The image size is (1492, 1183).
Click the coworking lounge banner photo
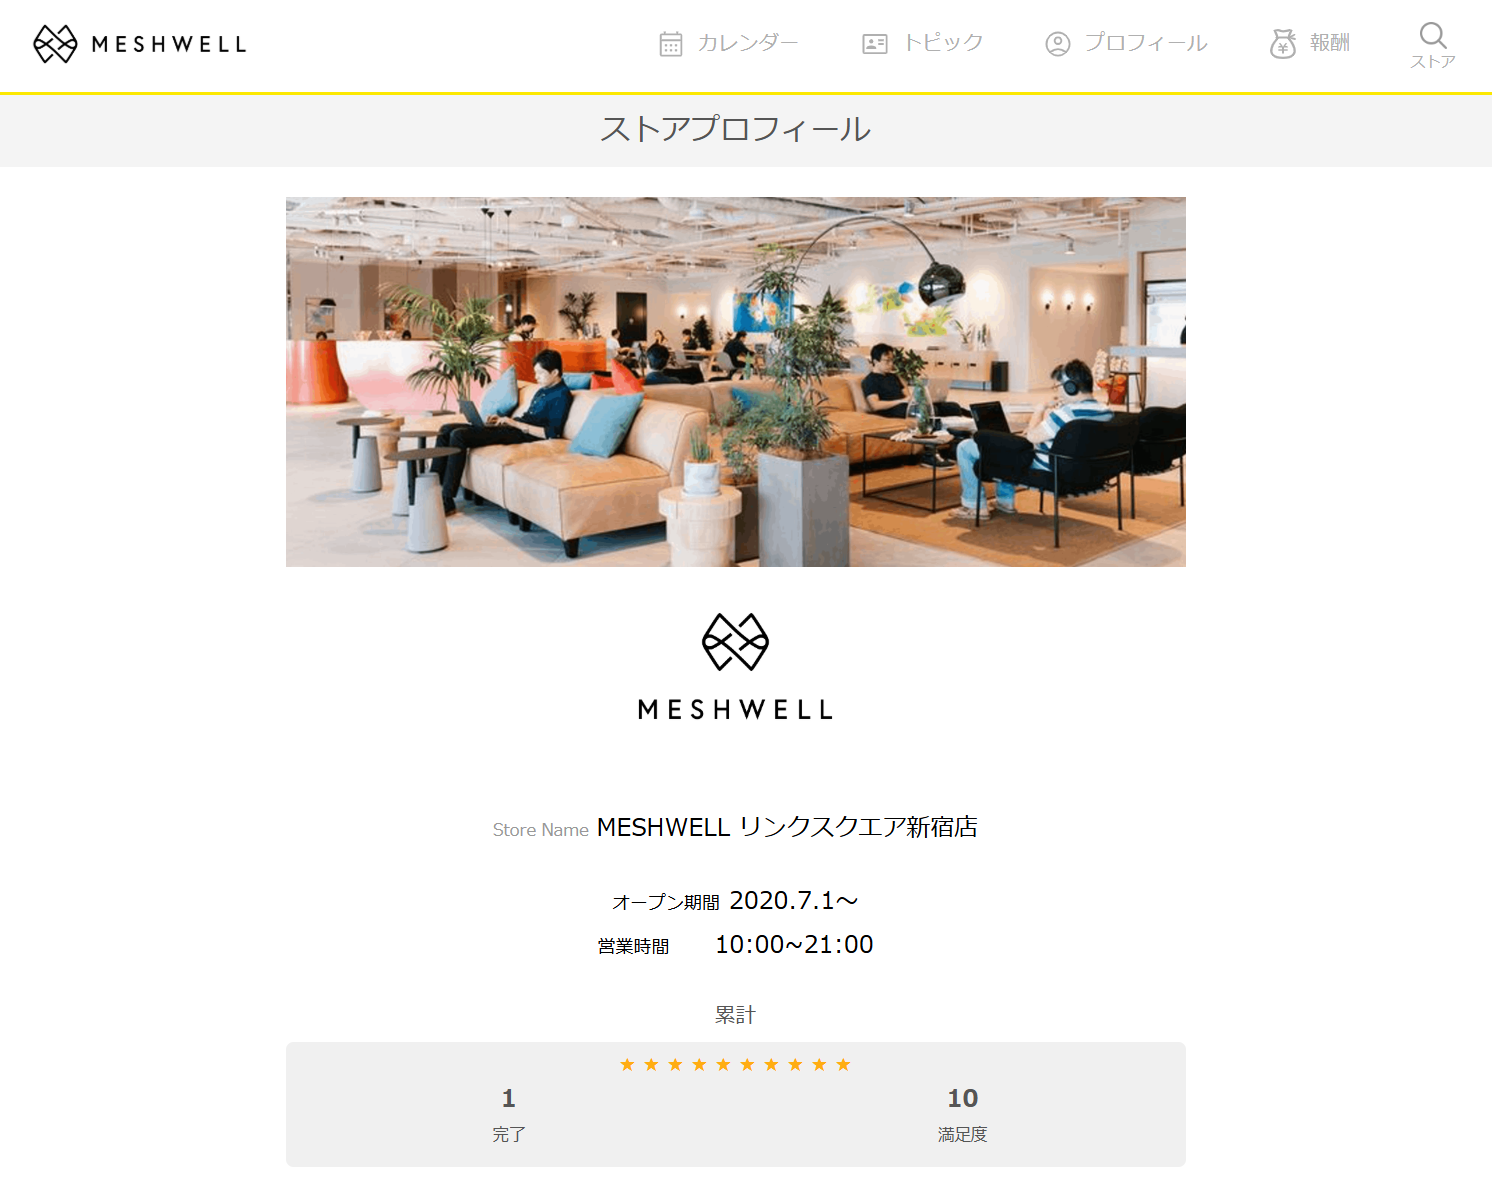point(736,382)
